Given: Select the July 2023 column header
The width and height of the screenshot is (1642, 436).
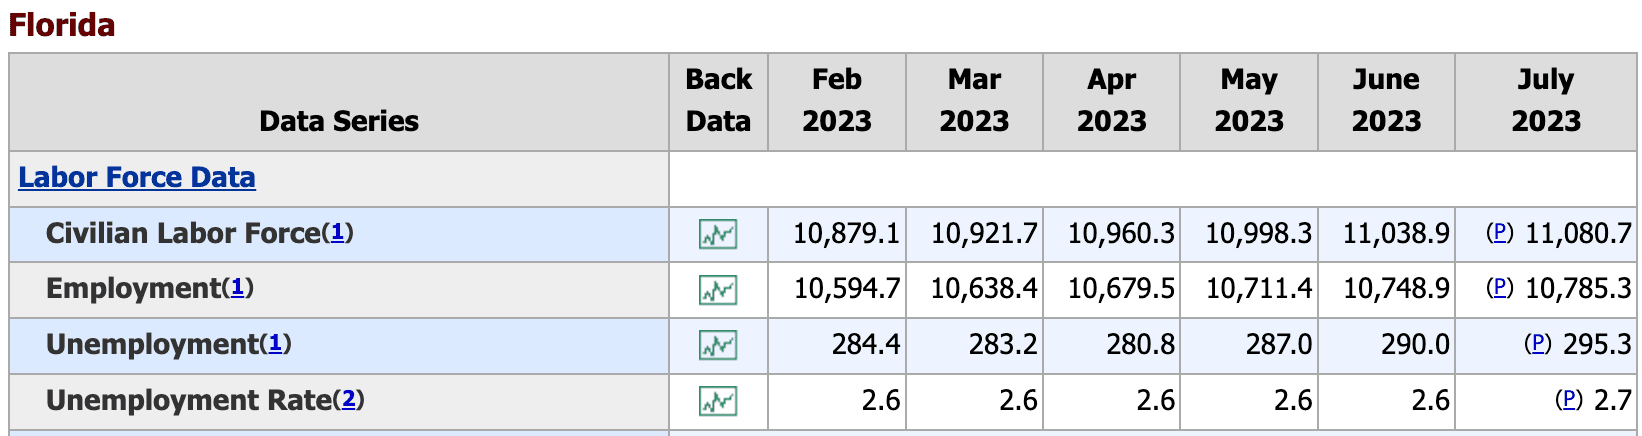Looking at the screenshot, I should coord(1546,101).
